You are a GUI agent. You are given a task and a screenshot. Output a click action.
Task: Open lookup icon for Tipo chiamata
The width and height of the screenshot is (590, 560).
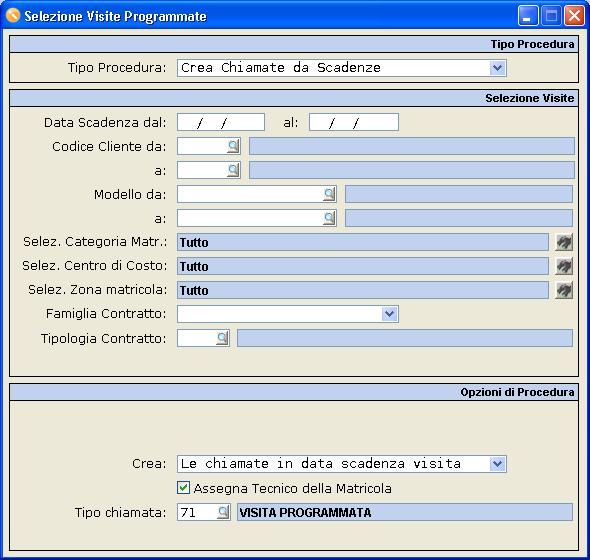223,512
